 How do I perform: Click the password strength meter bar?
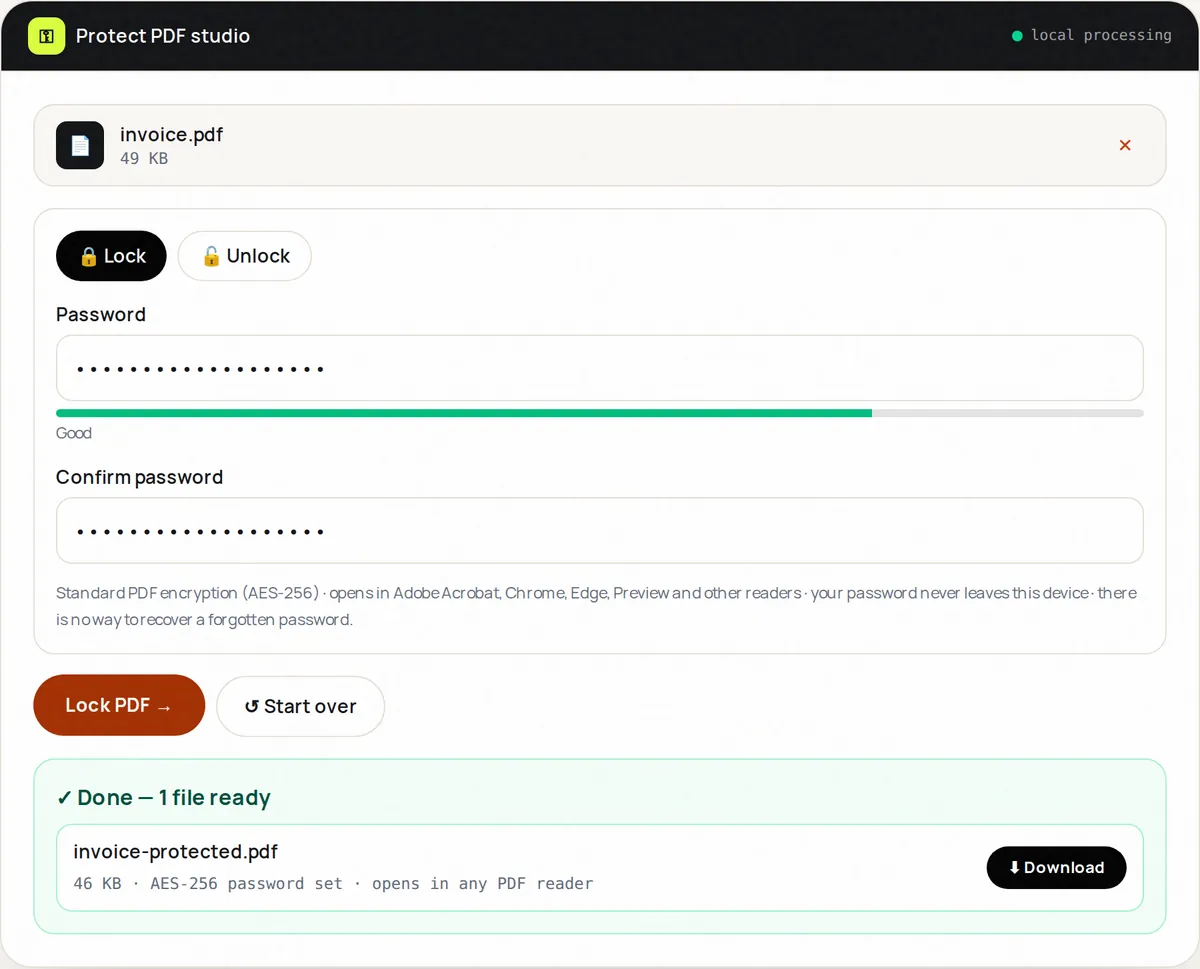pyautogui.click(x=600, y=413)
